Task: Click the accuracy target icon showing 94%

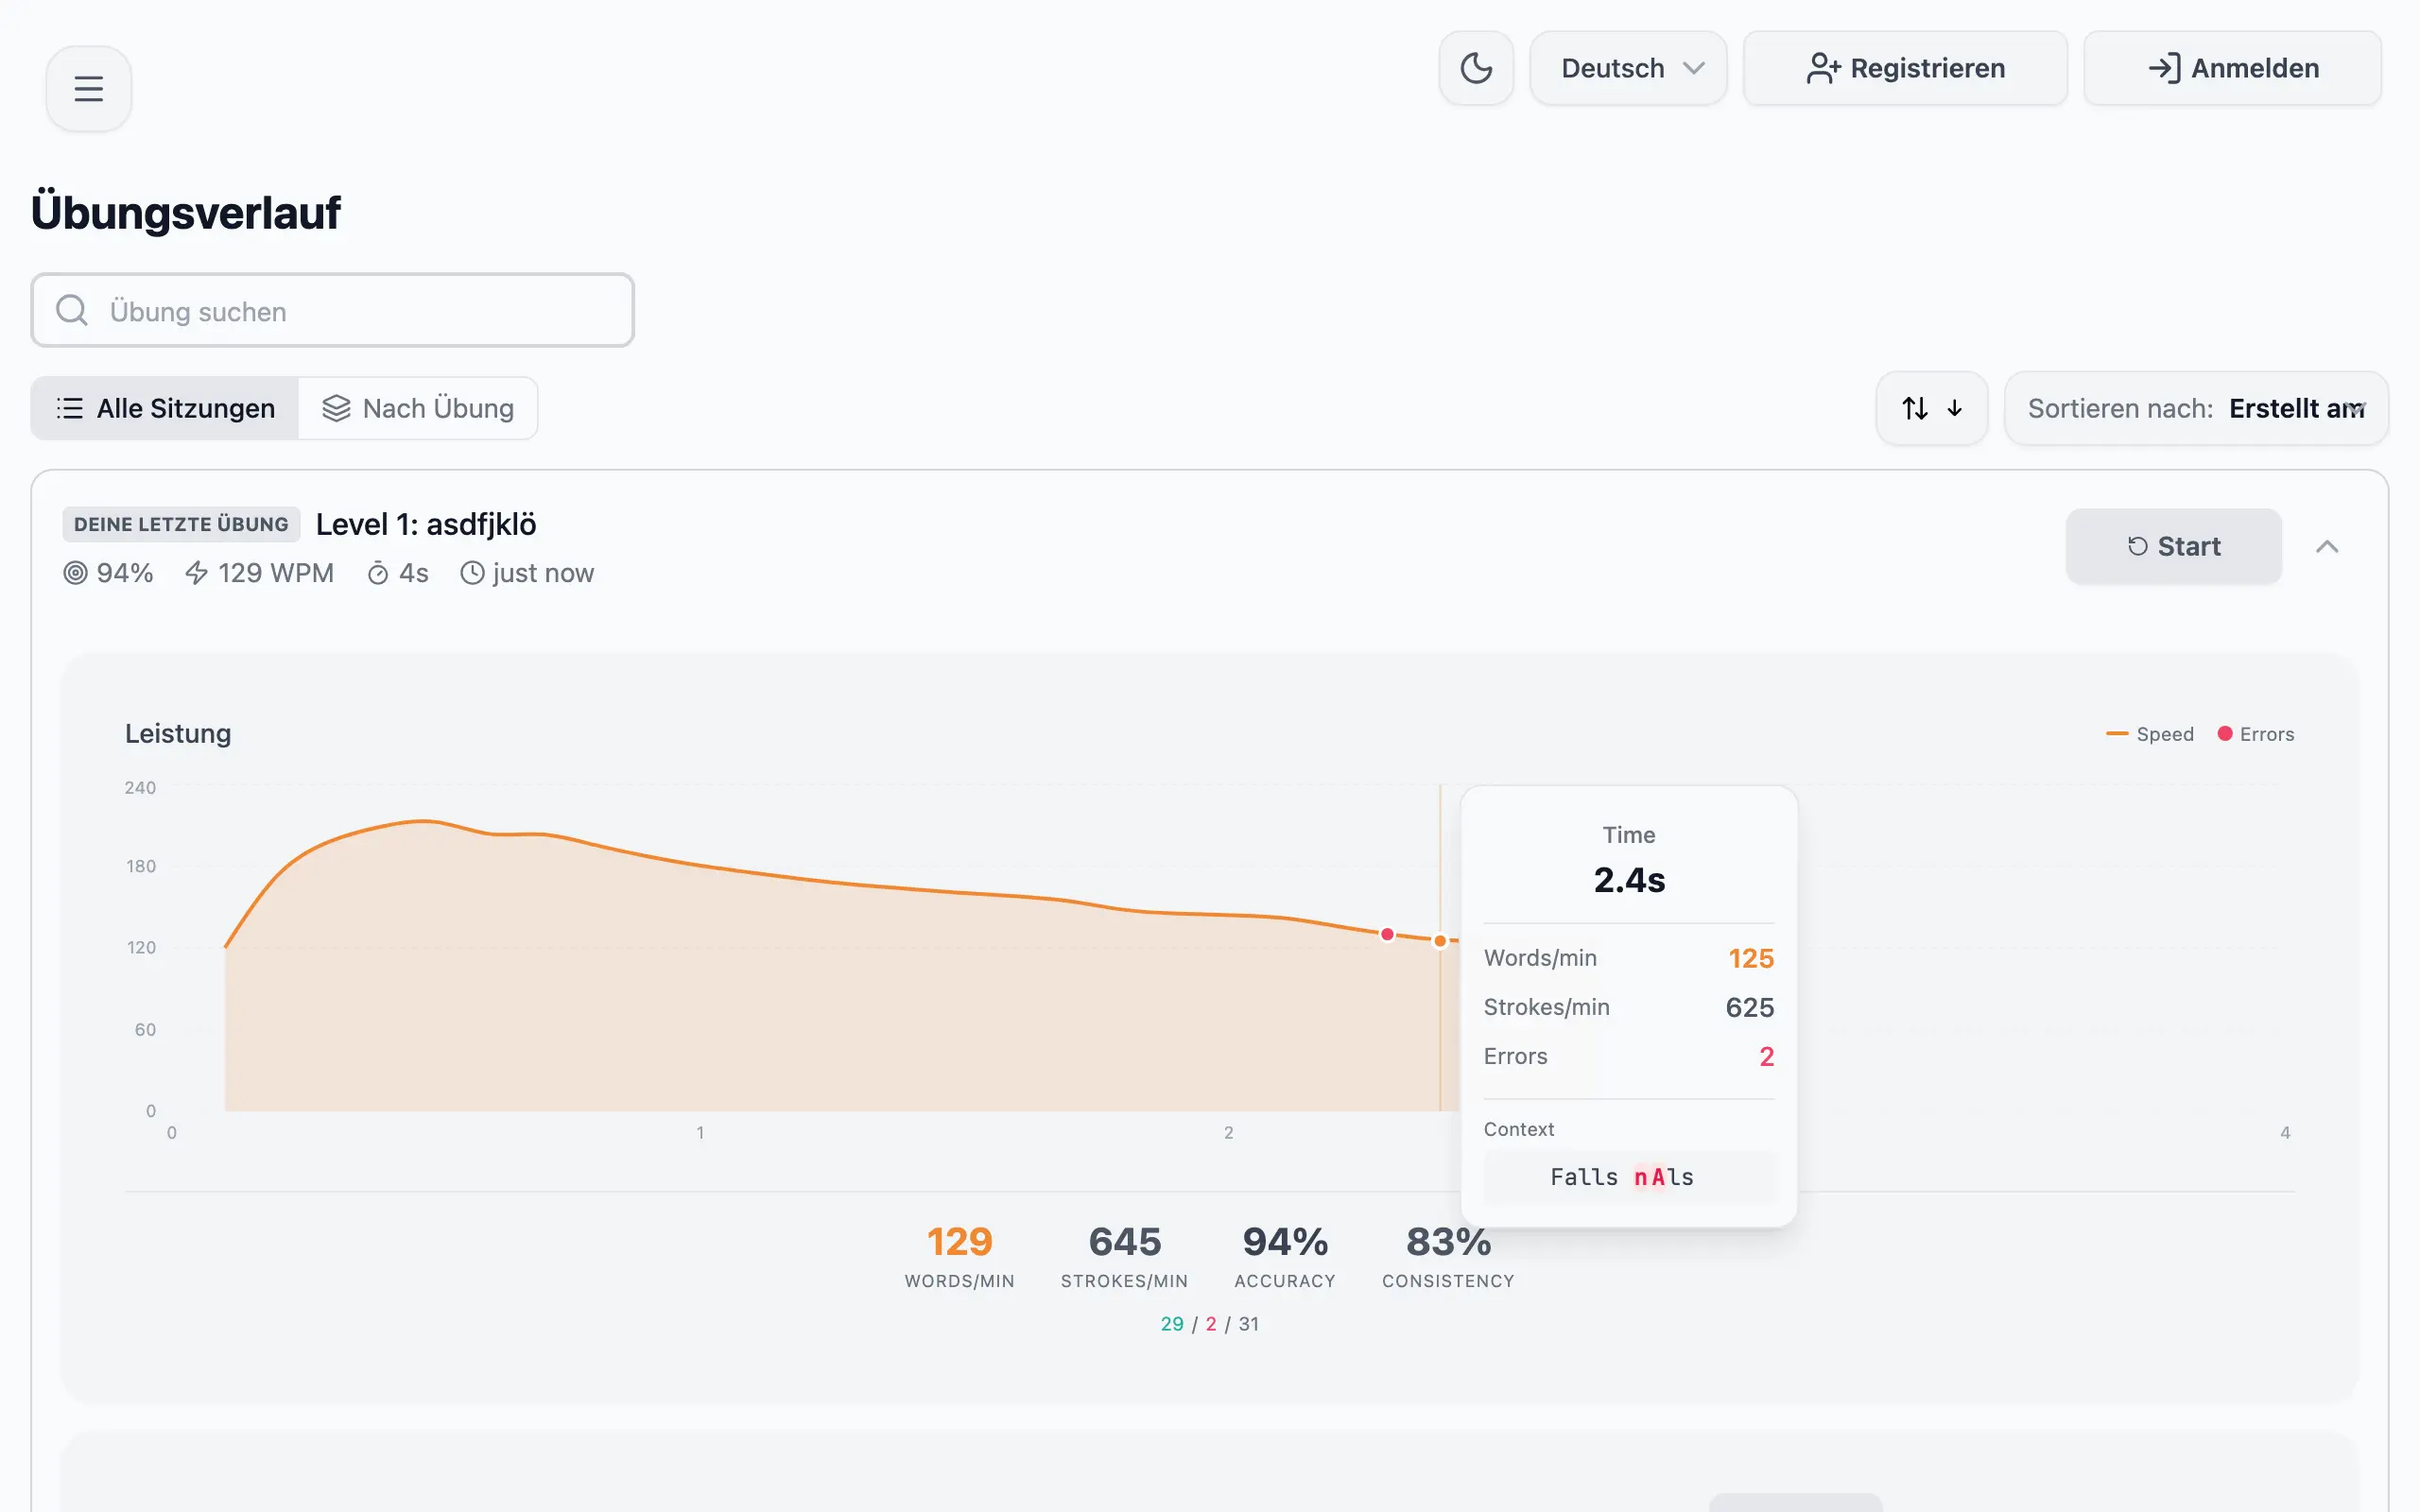Action: coord(75,572)
